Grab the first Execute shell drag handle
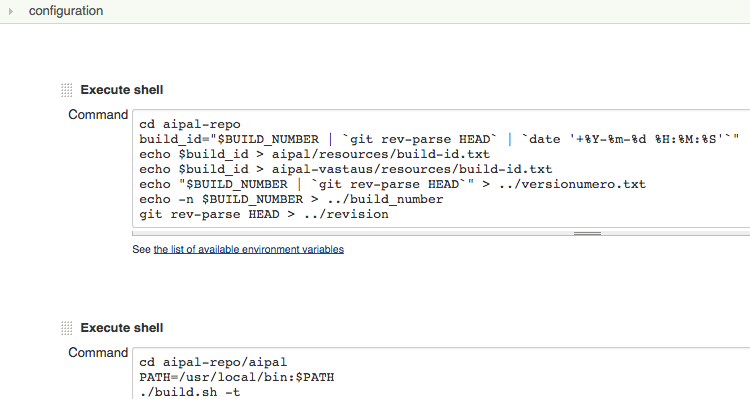This screenshot has height=399, width=750. tap(66, 90)
